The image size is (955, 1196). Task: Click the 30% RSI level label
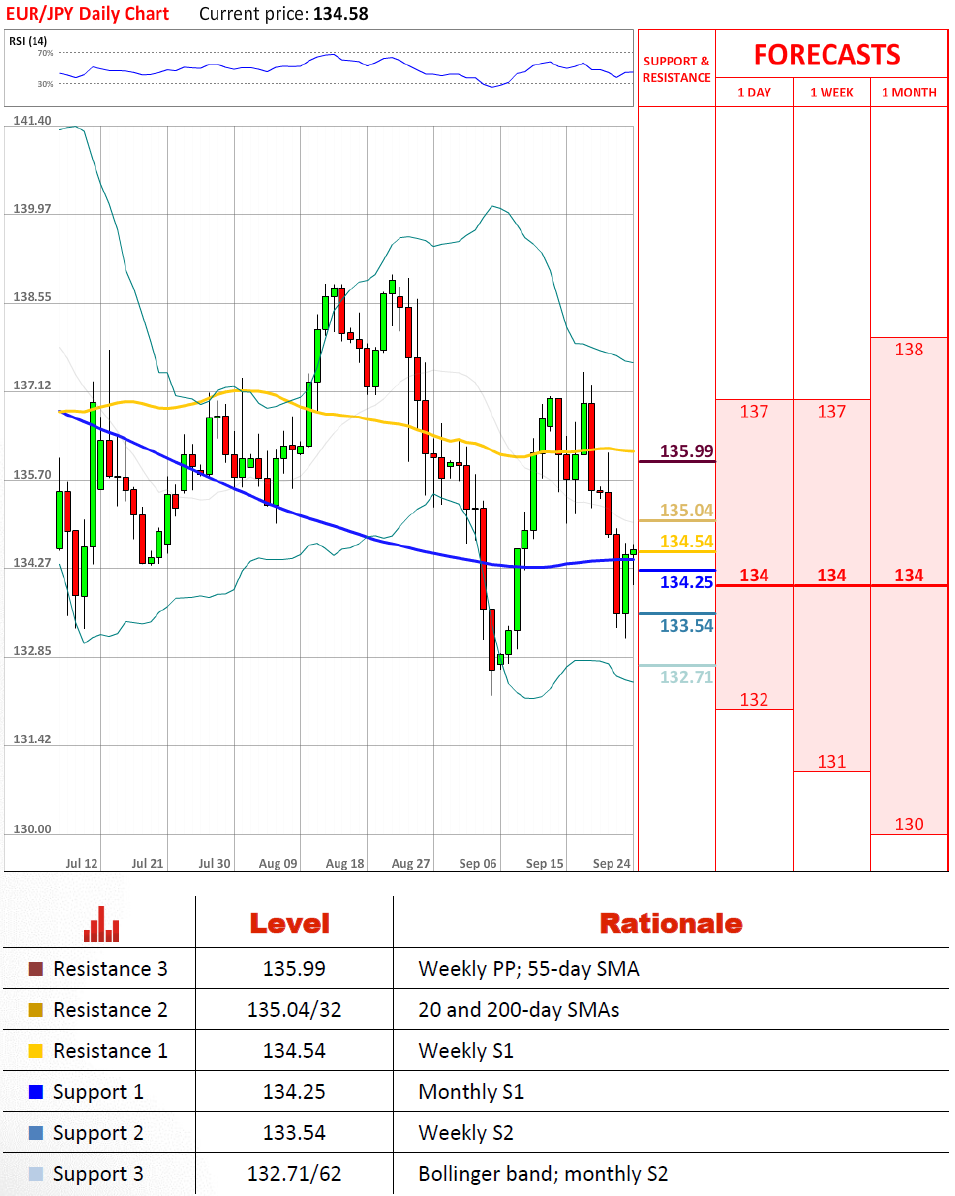(x=46, y=84)
